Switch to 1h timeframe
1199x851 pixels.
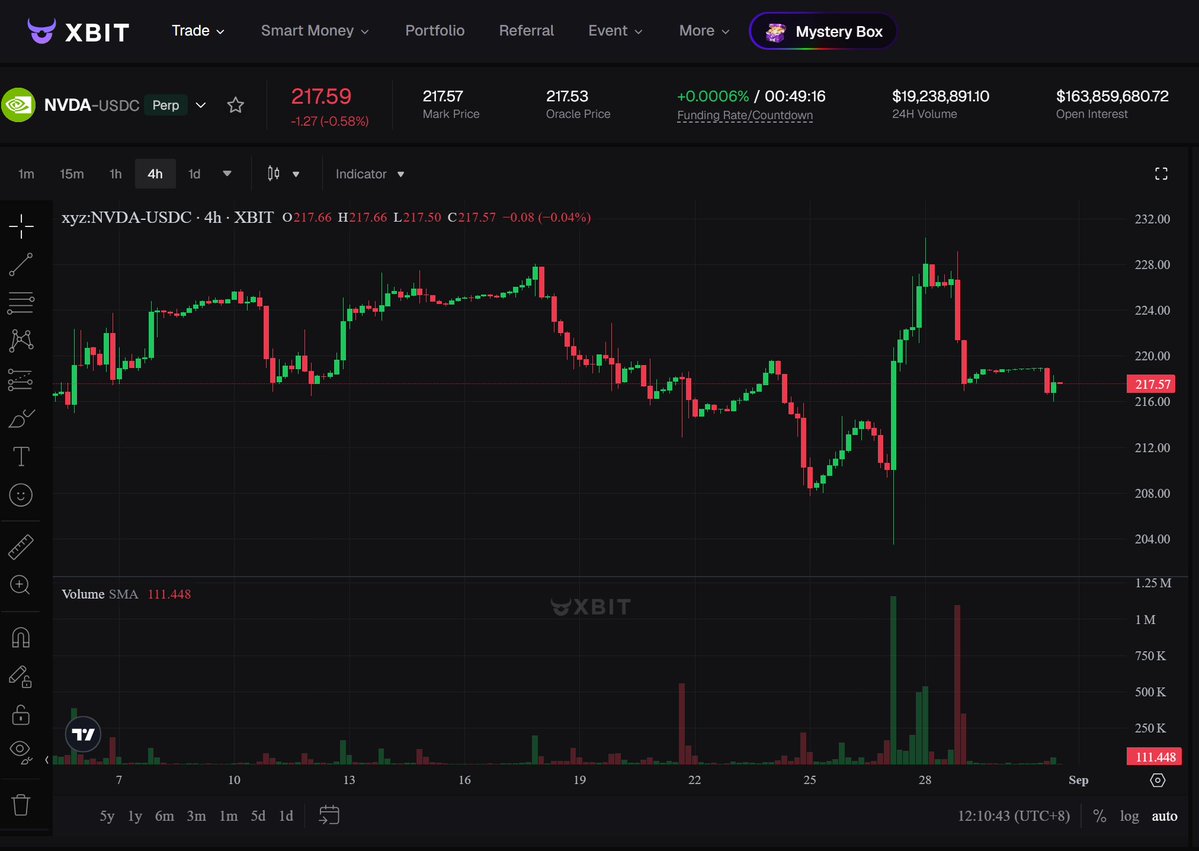(x=115, y=174)
